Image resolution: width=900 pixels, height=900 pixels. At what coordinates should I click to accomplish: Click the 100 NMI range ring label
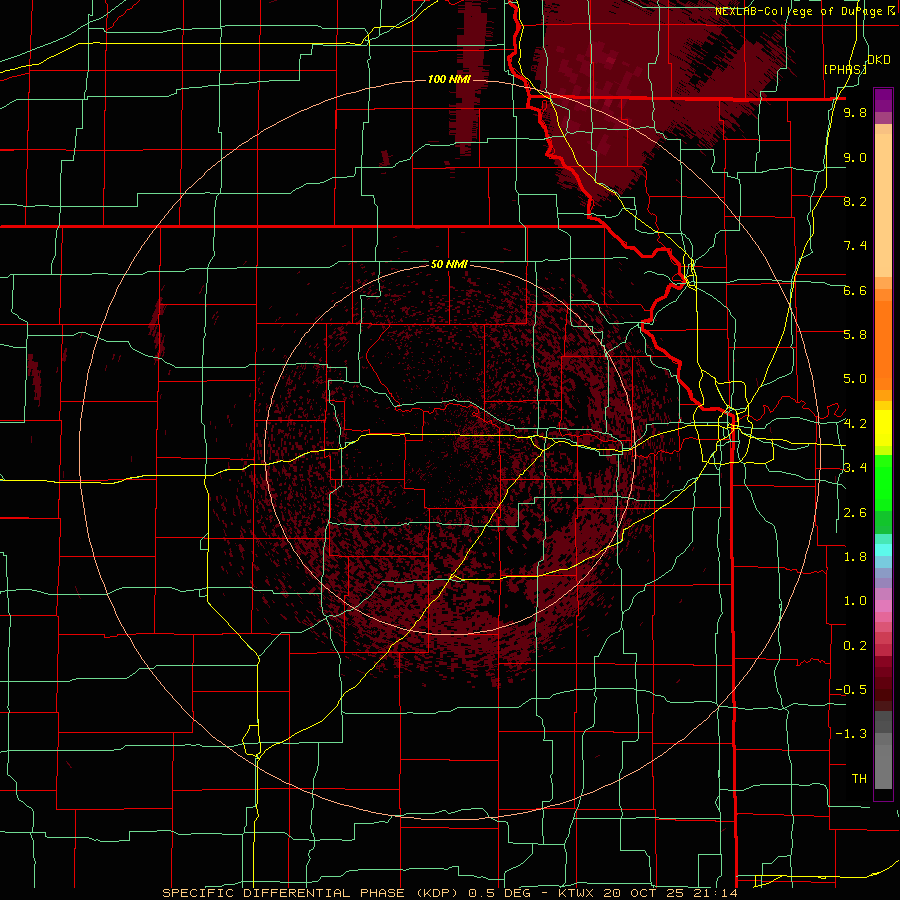[449, 79]
